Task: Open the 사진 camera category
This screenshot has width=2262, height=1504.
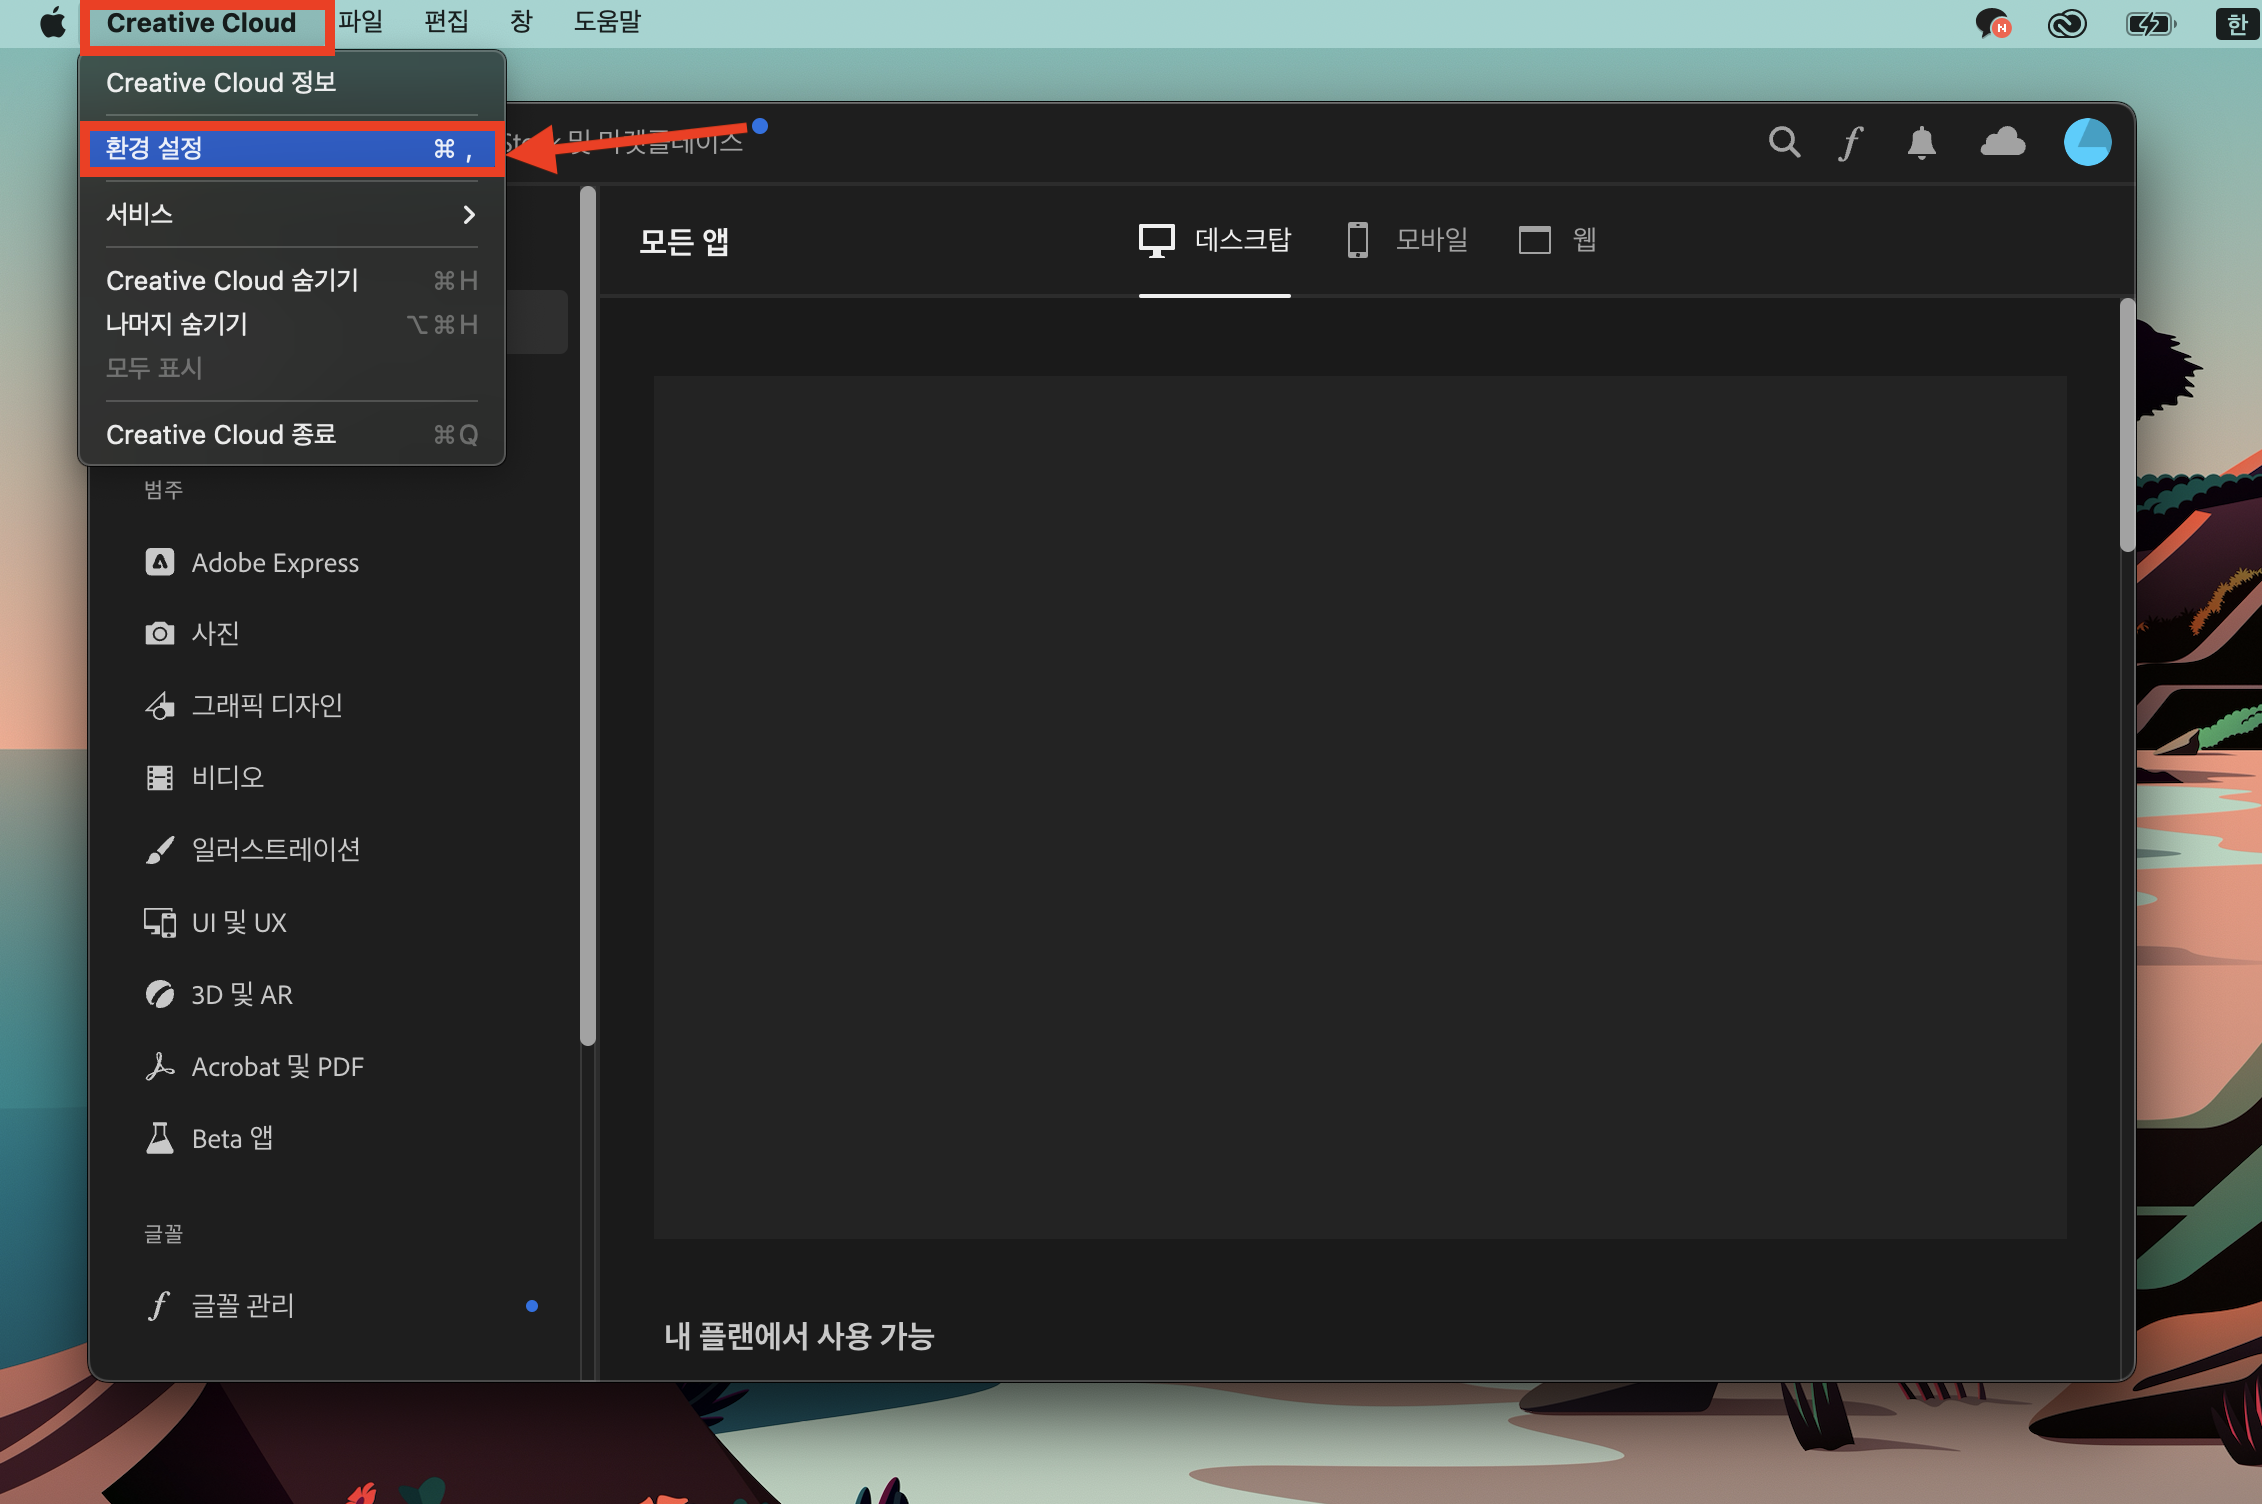Action: 215,634
